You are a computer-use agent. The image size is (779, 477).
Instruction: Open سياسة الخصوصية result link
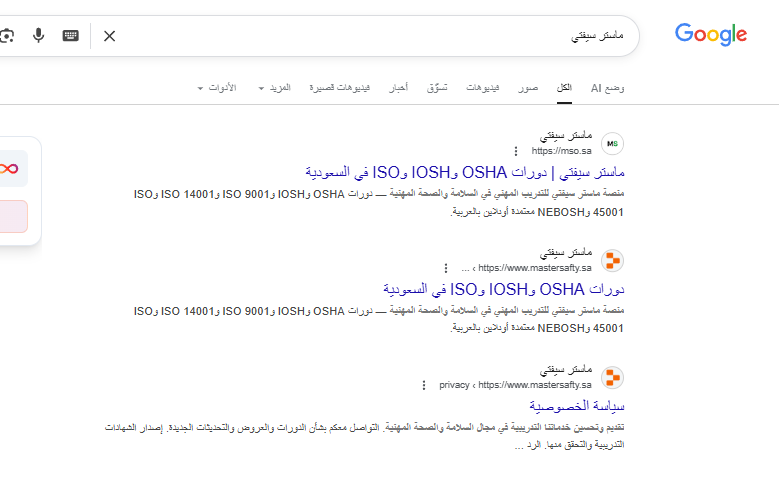pyautogui.click(x=577, y=406)
